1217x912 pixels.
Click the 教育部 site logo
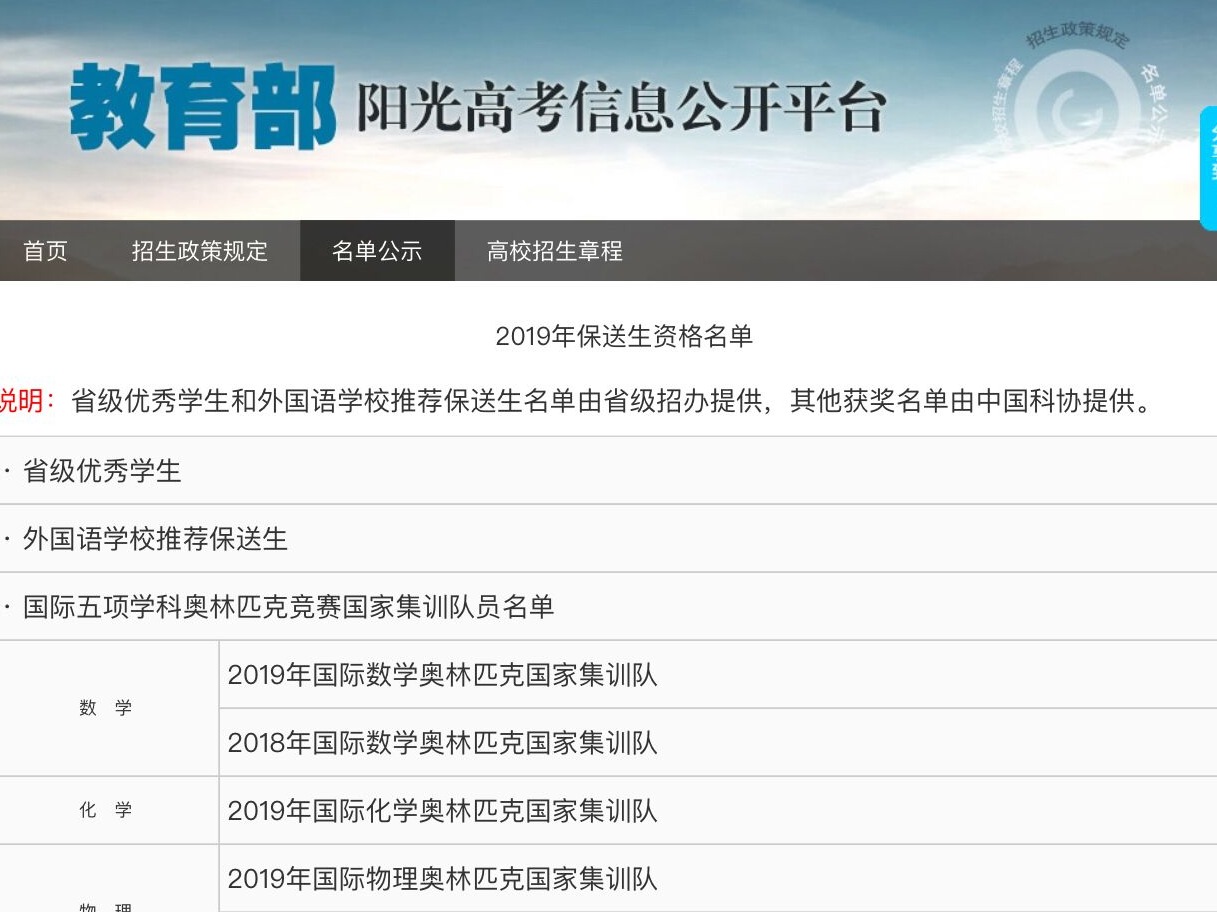point(203,106)
